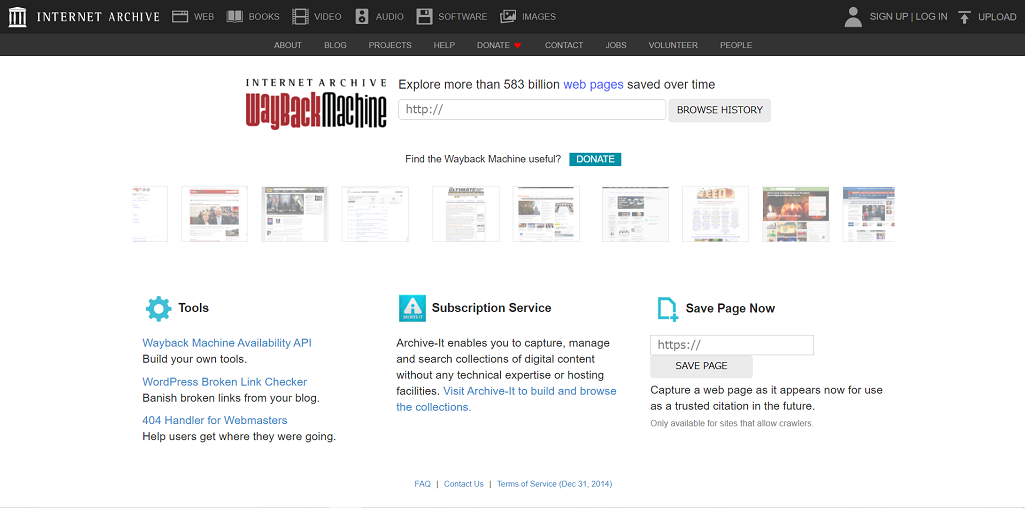Go to the Volunteer menu item
Image resolution: width=1025 pixels, height=508 pixels.
point(673,45)
